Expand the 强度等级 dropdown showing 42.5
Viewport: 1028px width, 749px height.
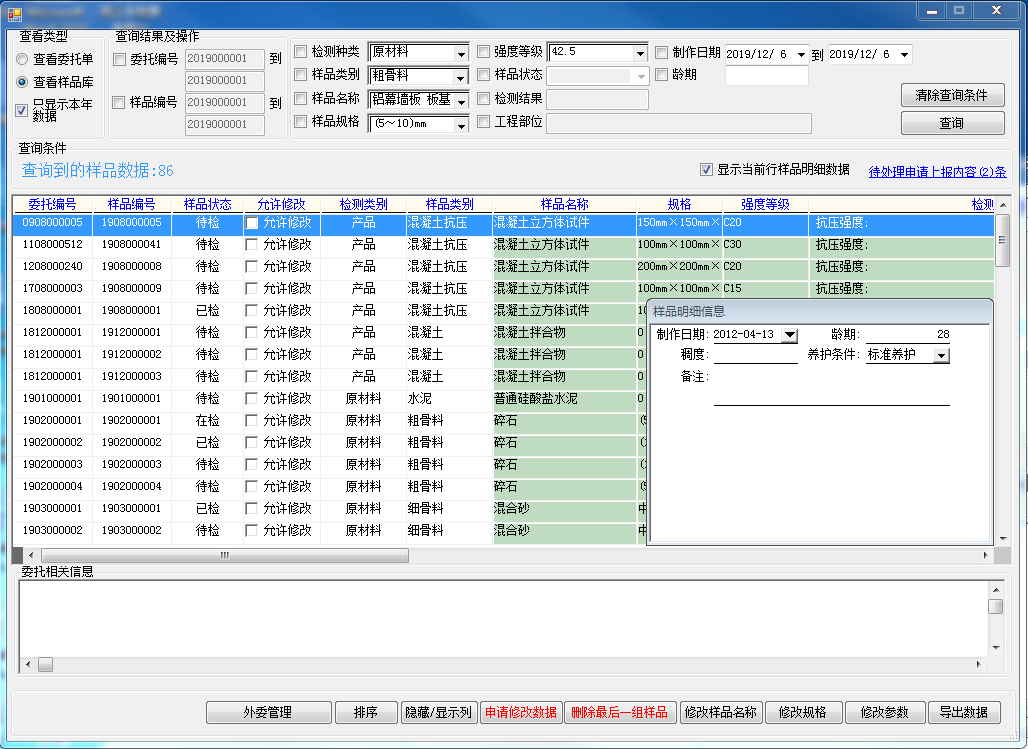click(x=640, y=53)
